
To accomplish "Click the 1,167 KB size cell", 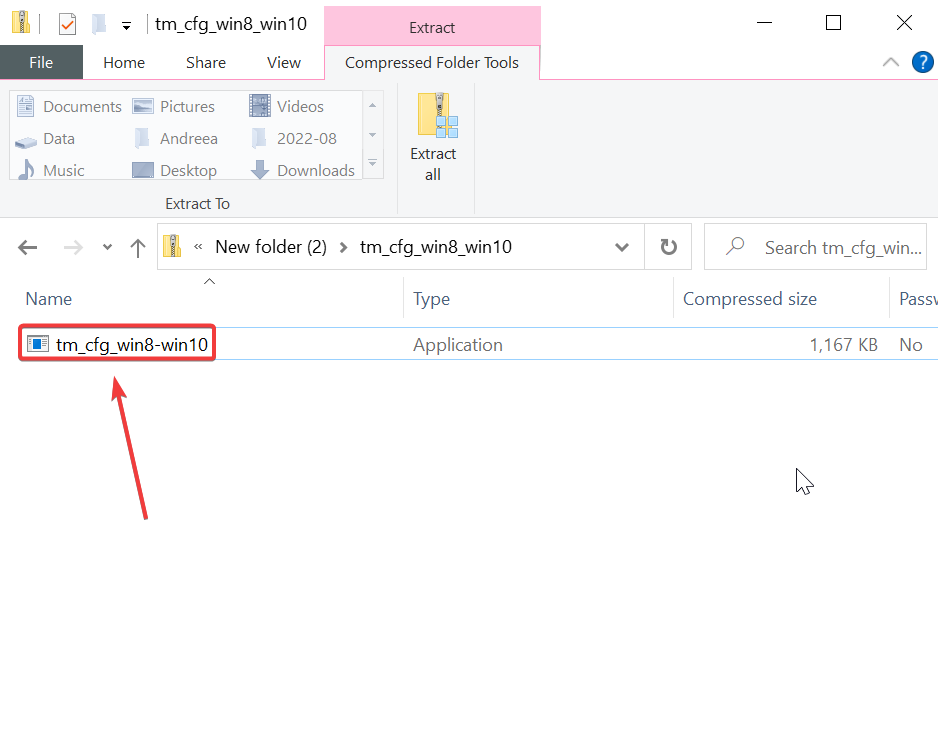I will (x=843, y=344).
